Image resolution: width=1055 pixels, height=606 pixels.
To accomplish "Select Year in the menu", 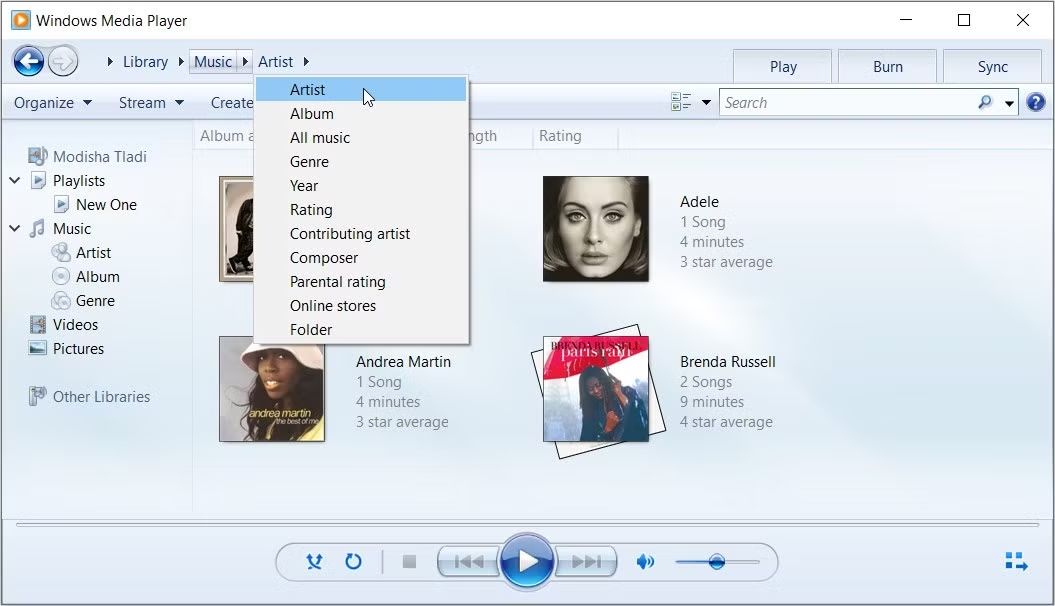I will click(361, 186).
